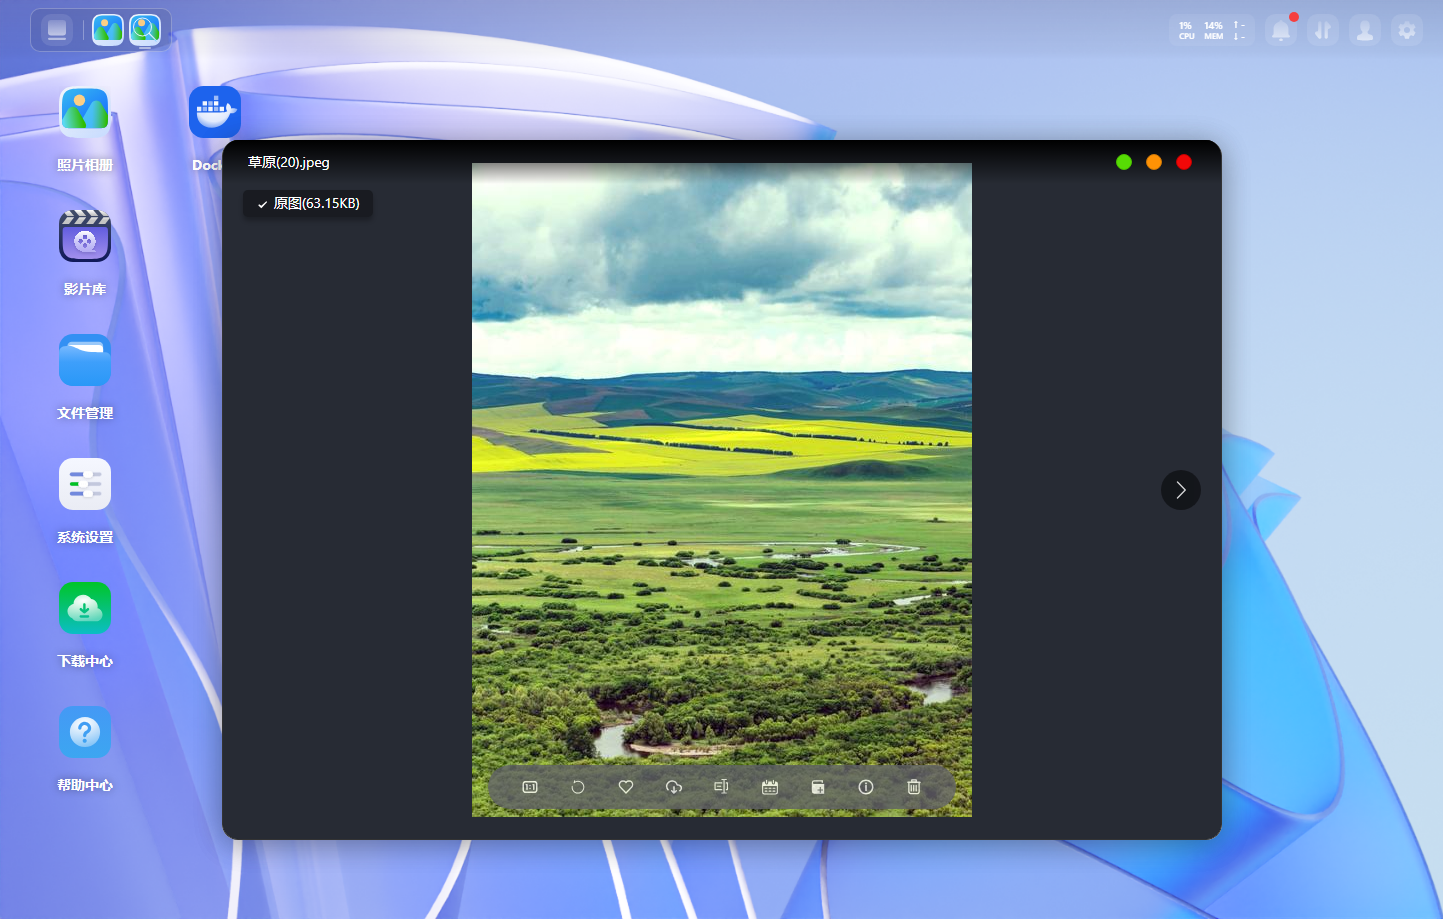Download the photo via the cloud icon
The height and width of the screenshot is (919, 1443).
click(674, 787)
